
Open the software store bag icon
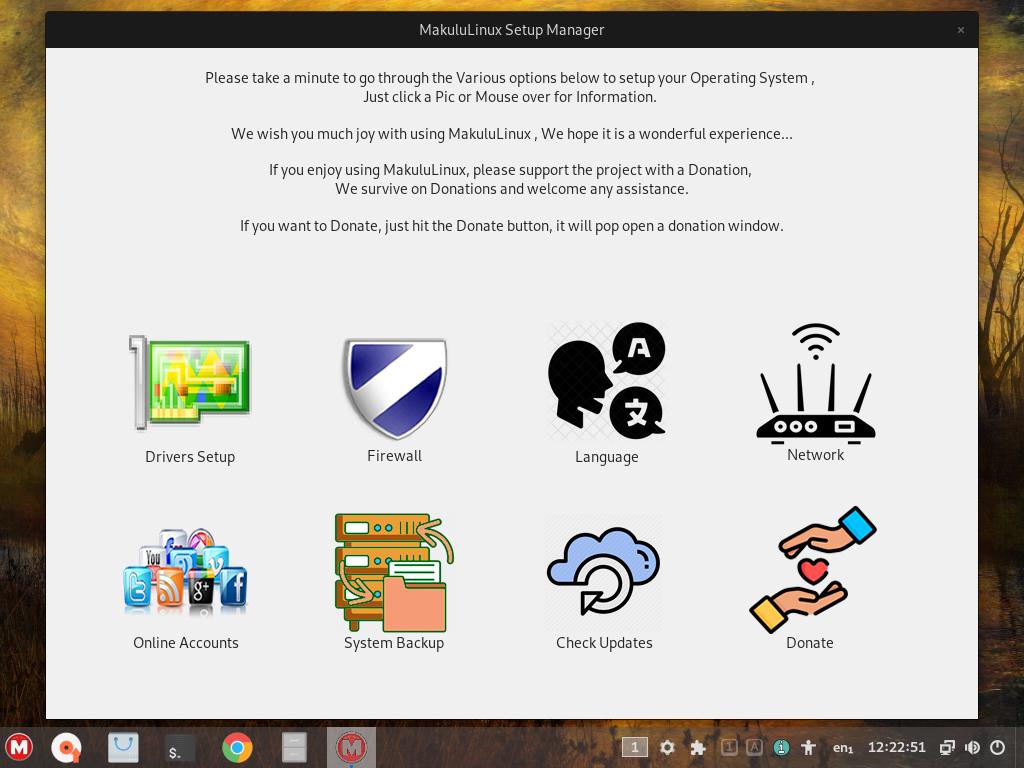[x=123, y=748]
